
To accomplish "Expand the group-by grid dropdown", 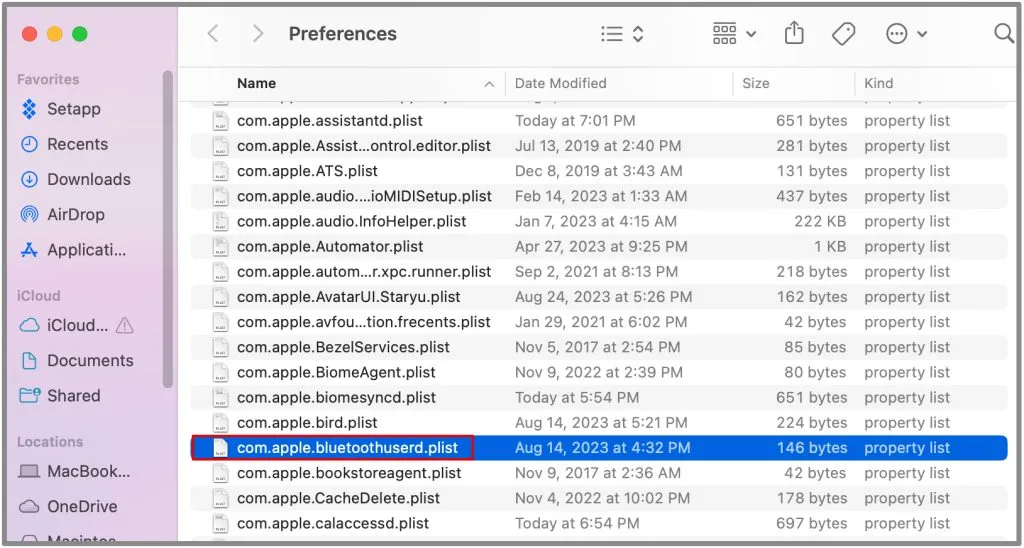I will coord(734,33).
